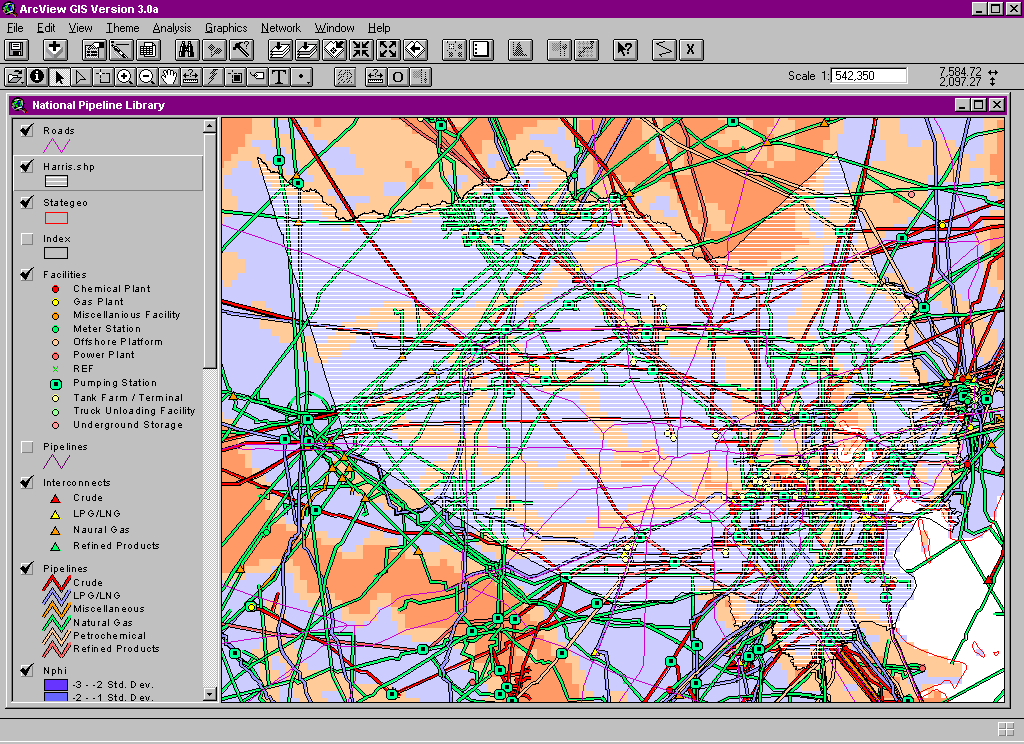Toggle the Nphi theme checkbox
This screenshot has width=1024, height=744.
27,670
